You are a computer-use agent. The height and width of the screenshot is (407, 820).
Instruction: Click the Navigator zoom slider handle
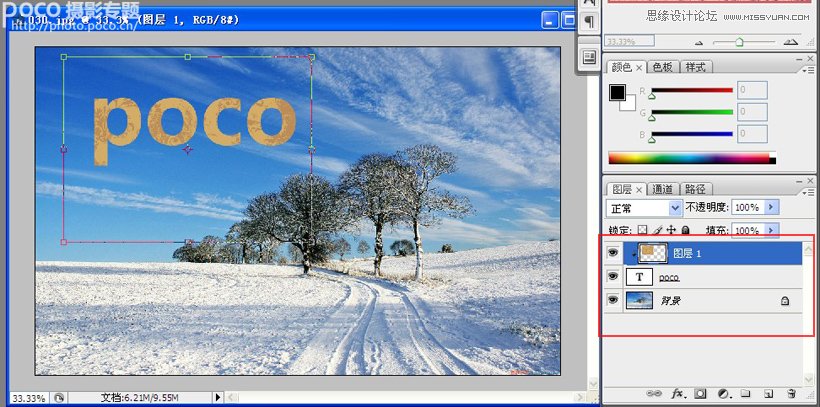point(739,42)
